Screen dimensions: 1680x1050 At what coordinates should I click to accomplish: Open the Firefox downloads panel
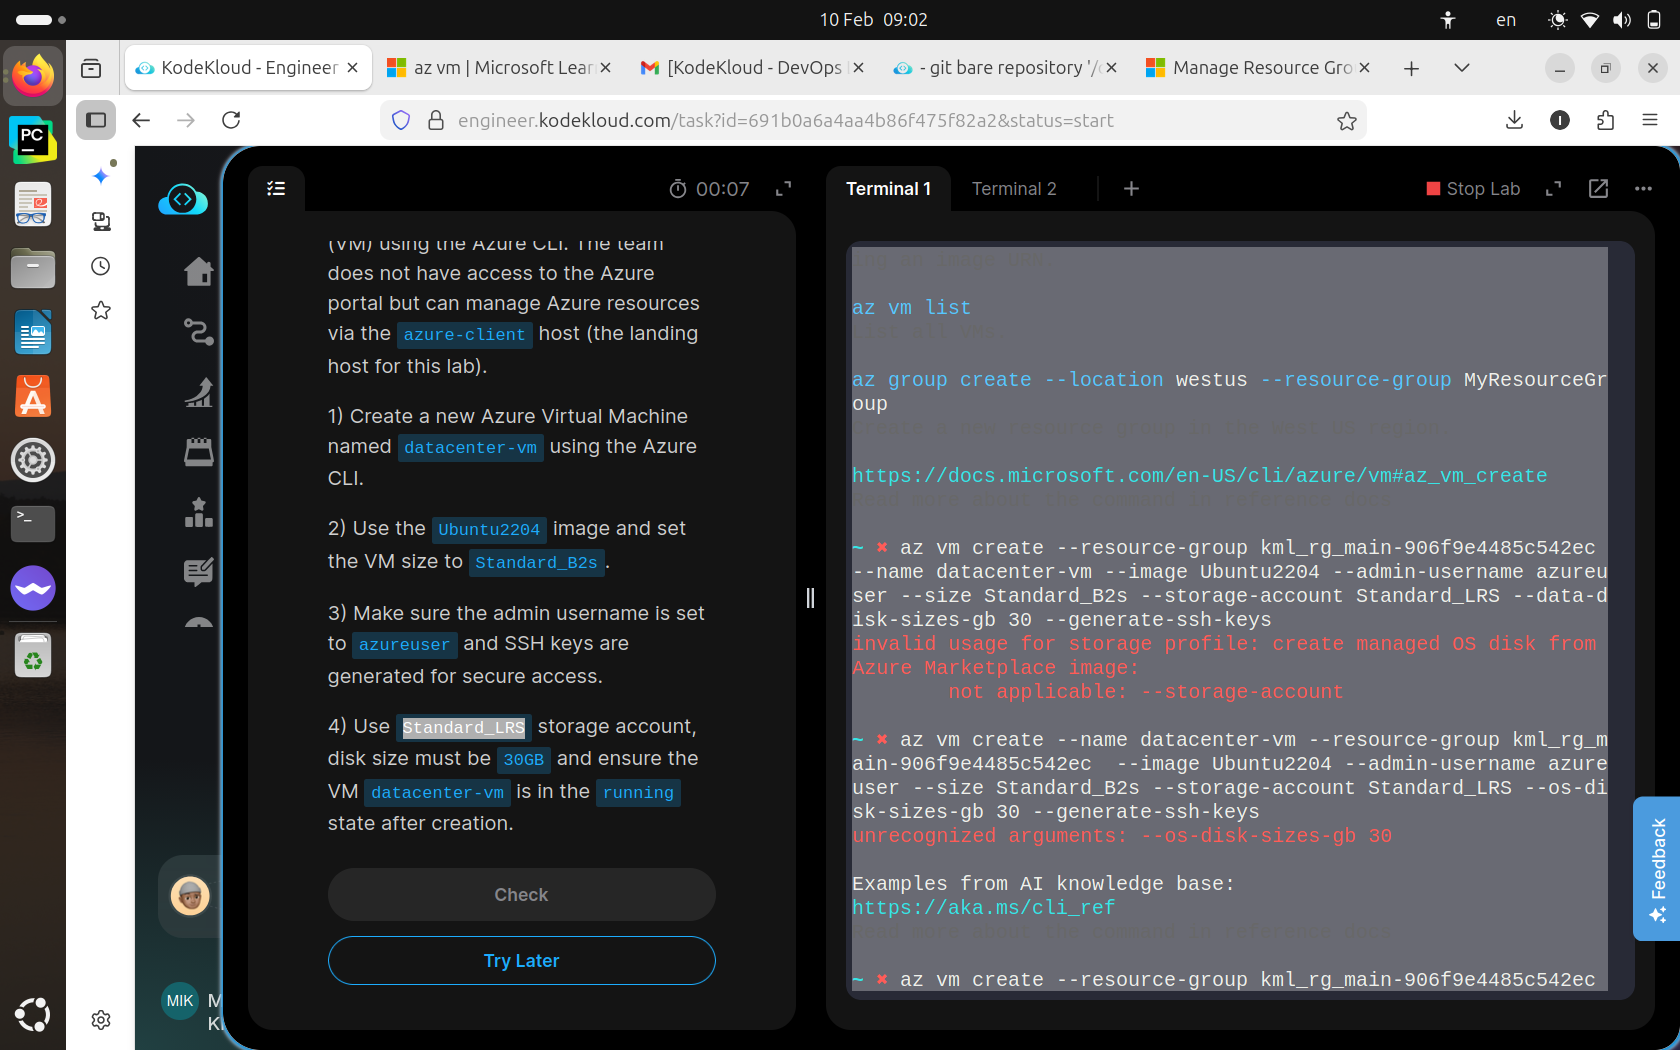pos(1514,121)
